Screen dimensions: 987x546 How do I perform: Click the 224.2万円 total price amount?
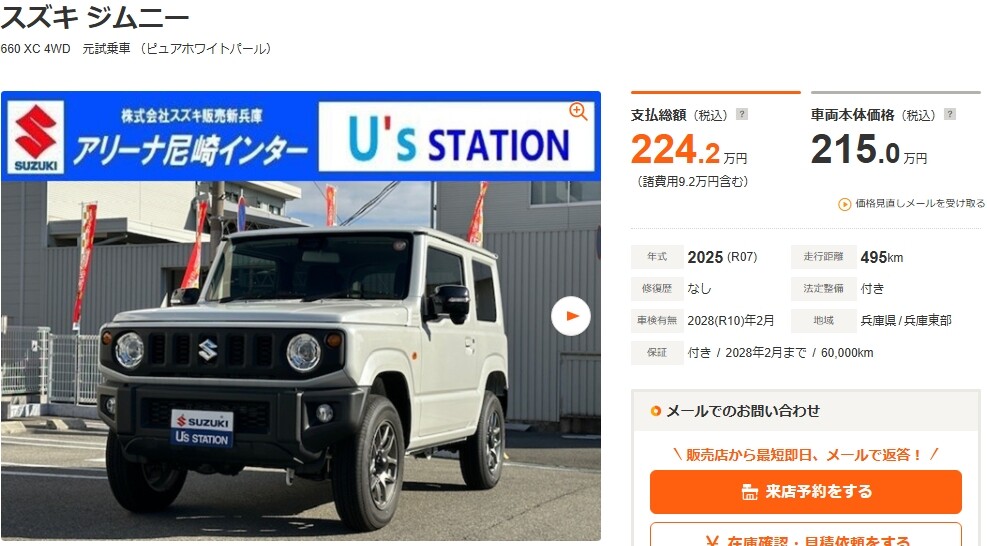[x=689, y=150]
